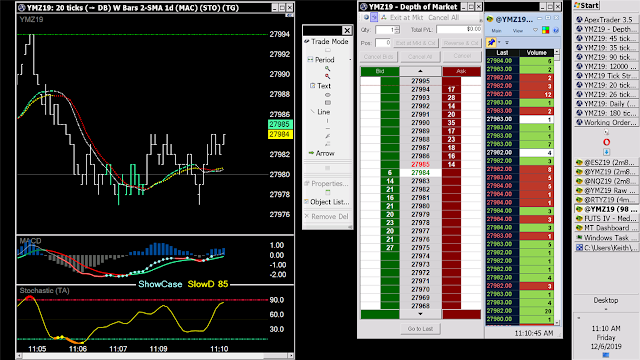The image size is (640, 360).
Task: Click the ask size 35 at price 27990
Action: pyautogui.click(x=451, y=123)
